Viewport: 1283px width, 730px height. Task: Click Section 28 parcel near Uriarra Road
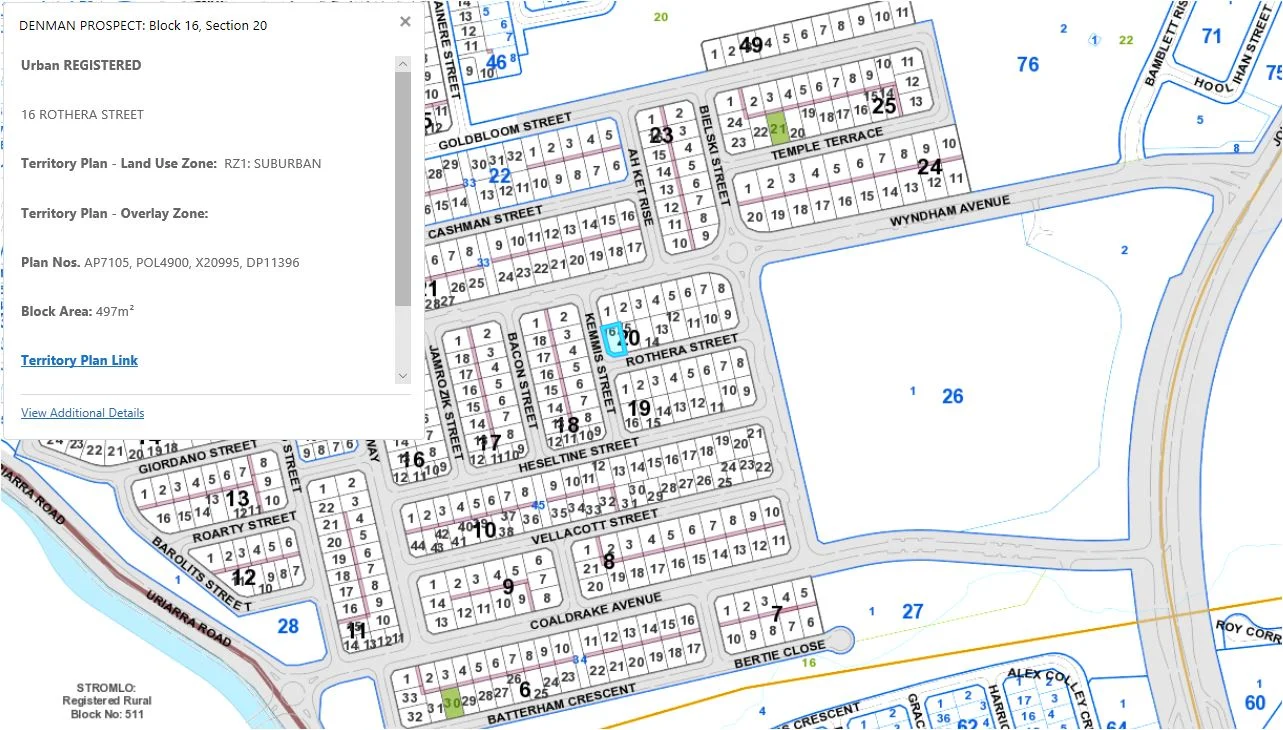click(288, 627)
